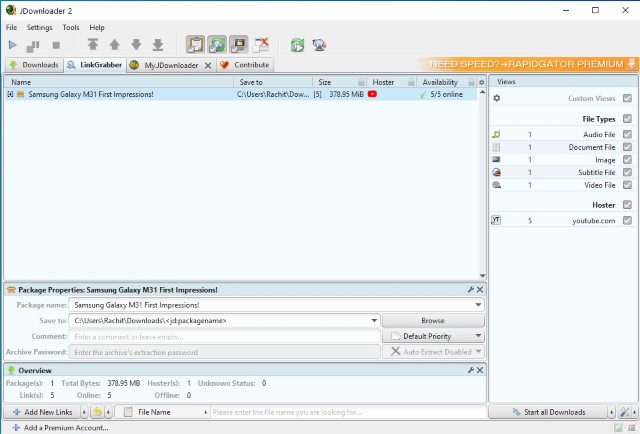640x434 pixels.
Task: Open the Contribute tab
Action: (x=245, y=65)
